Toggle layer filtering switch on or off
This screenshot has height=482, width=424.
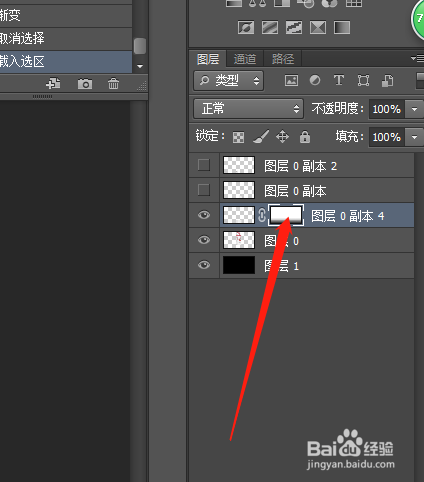(420, 81)
